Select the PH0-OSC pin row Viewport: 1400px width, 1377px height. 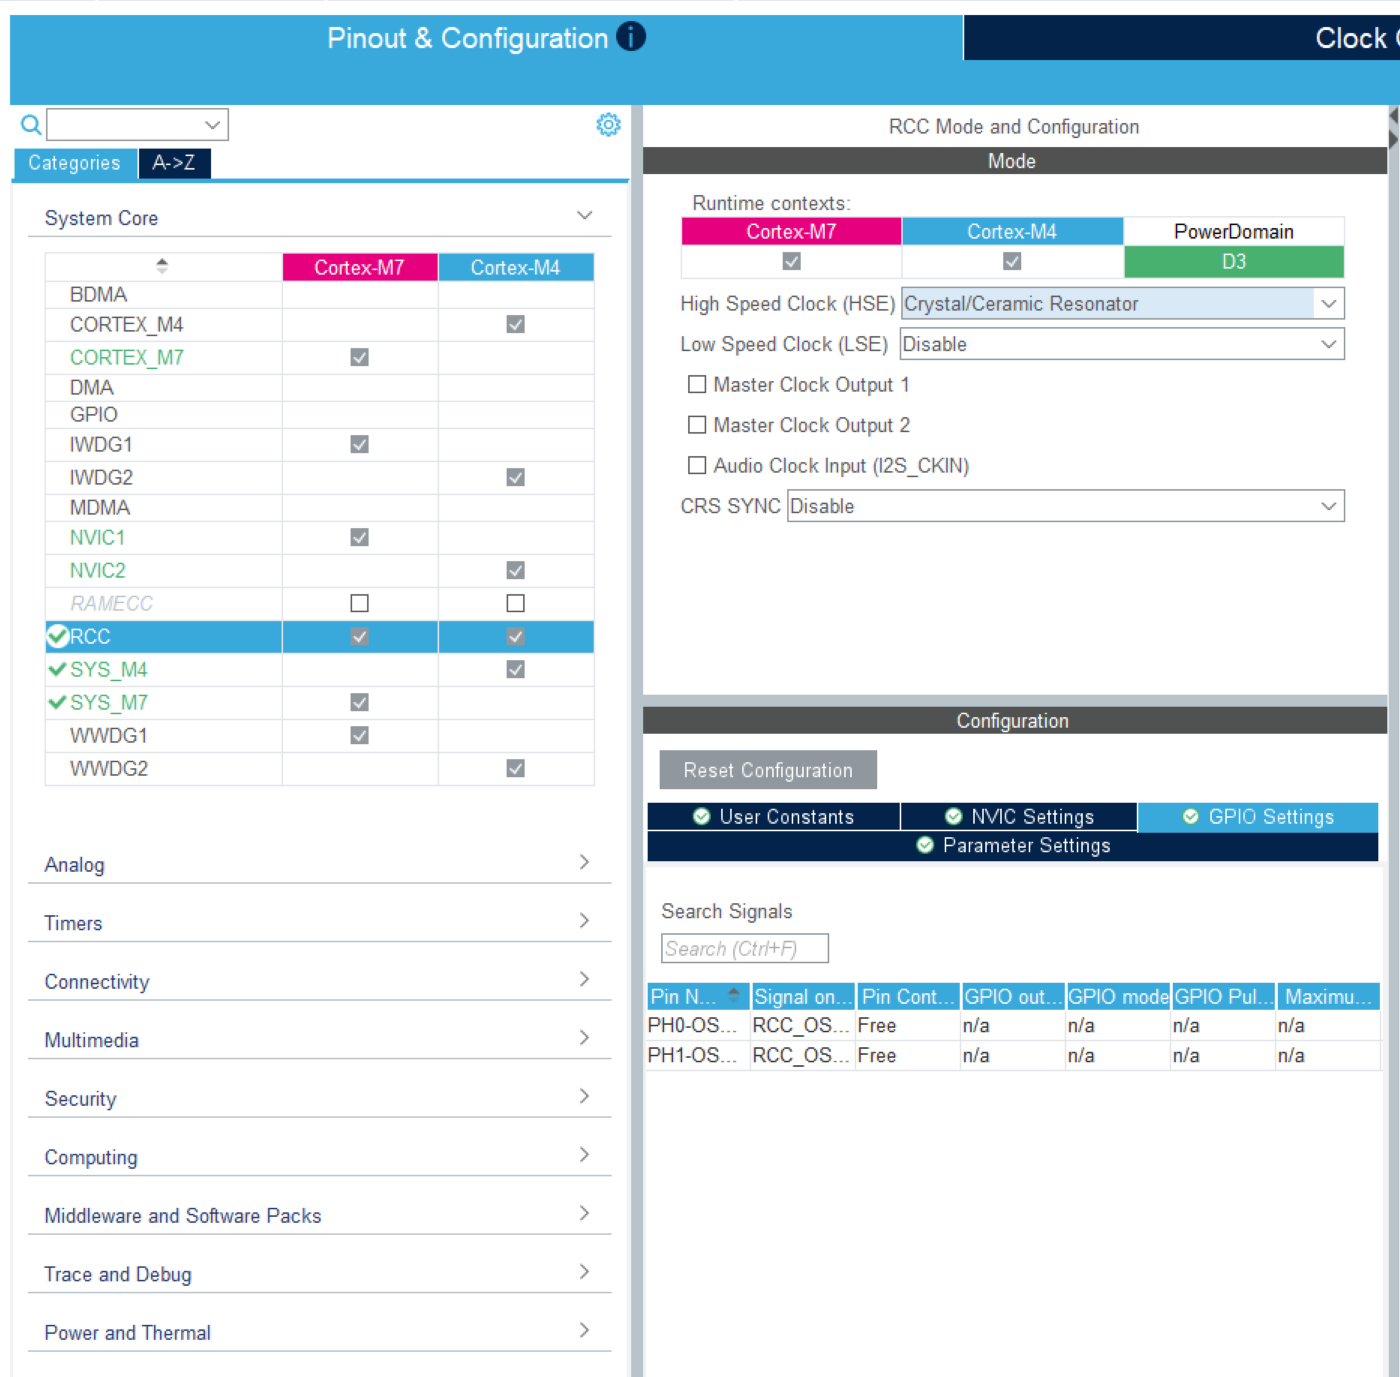1013,1025
